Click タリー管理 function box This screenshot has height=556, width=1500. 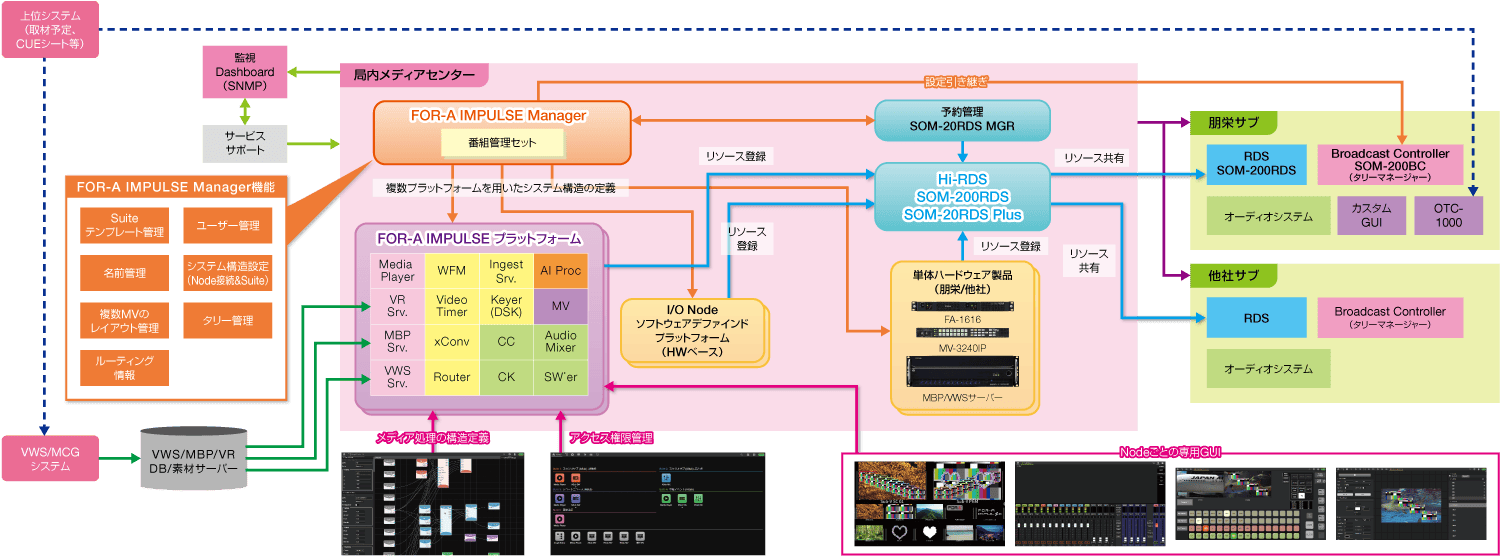click(x=228, y=321)
